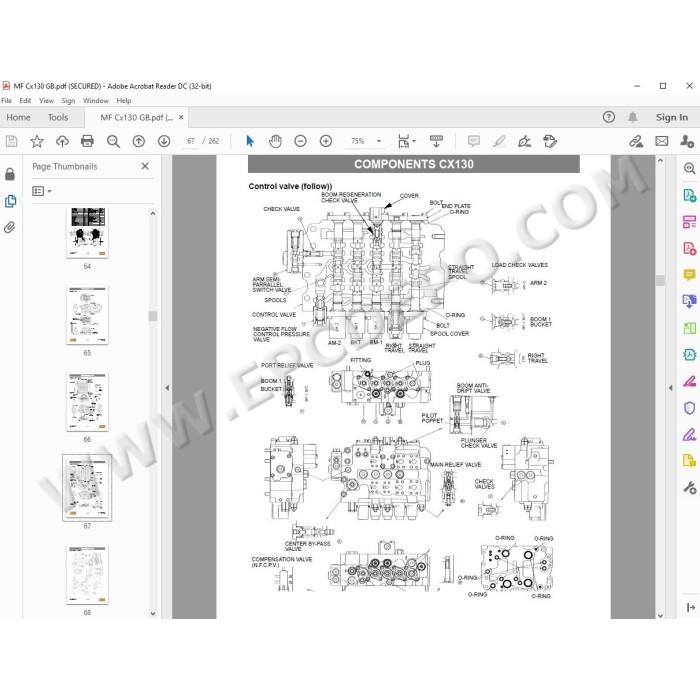Activate the hand pan tool
This screenshot has height=700, width=700.
[x=275, y=142]
